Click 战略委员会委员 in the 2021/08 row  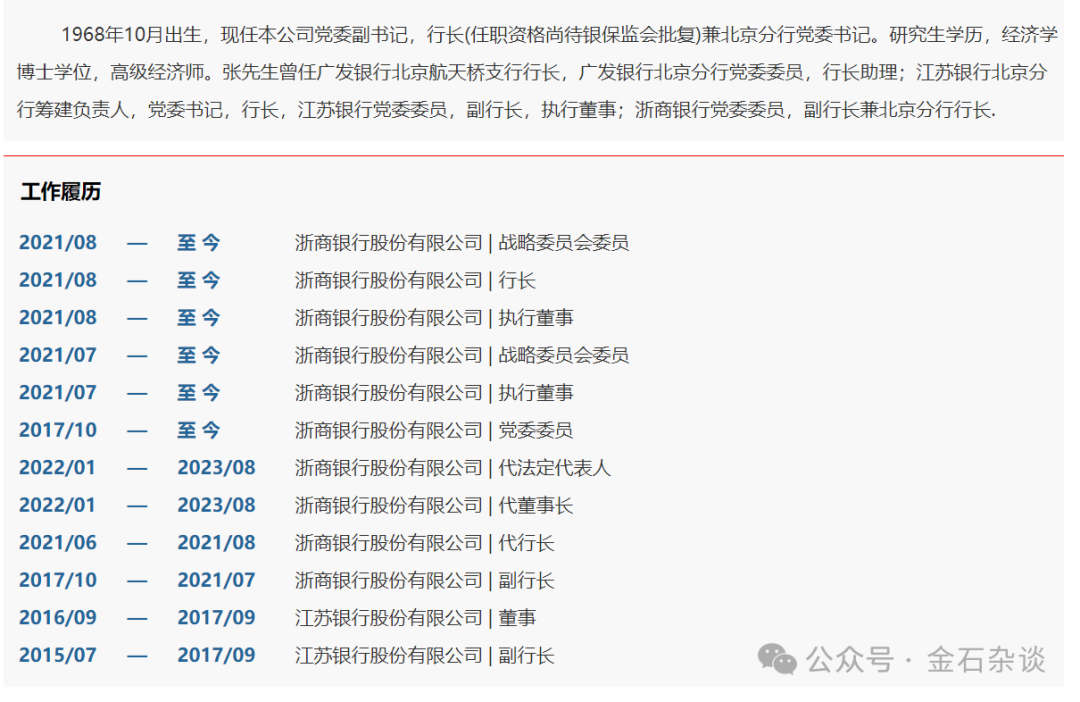click(x=563, y=242)
